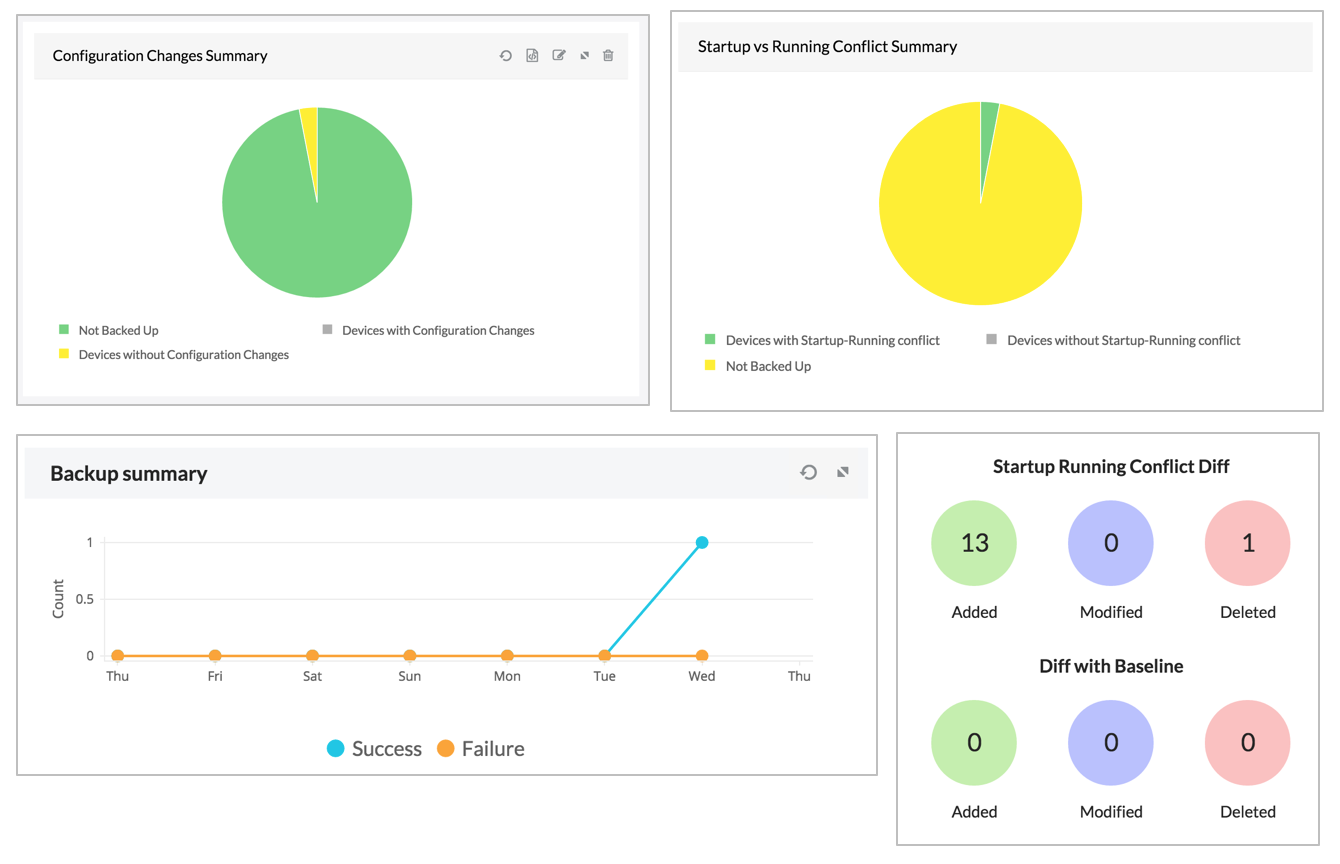Click the data point at Tue
The image size is (1340, 864).
(605, 656)
